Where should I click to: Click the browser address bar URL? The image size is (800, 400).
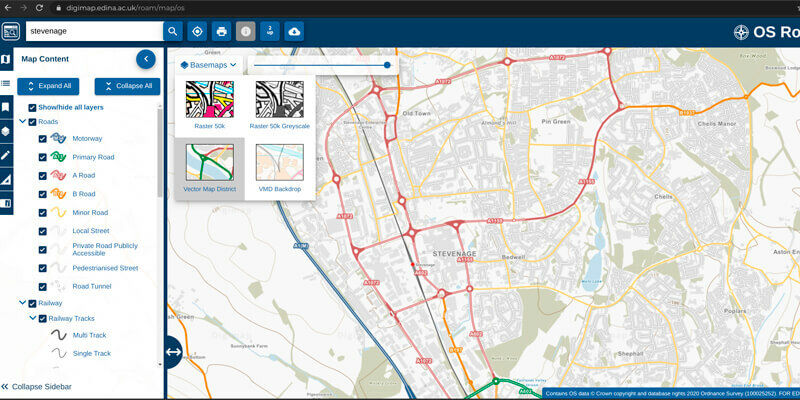[x=125, y=8]
